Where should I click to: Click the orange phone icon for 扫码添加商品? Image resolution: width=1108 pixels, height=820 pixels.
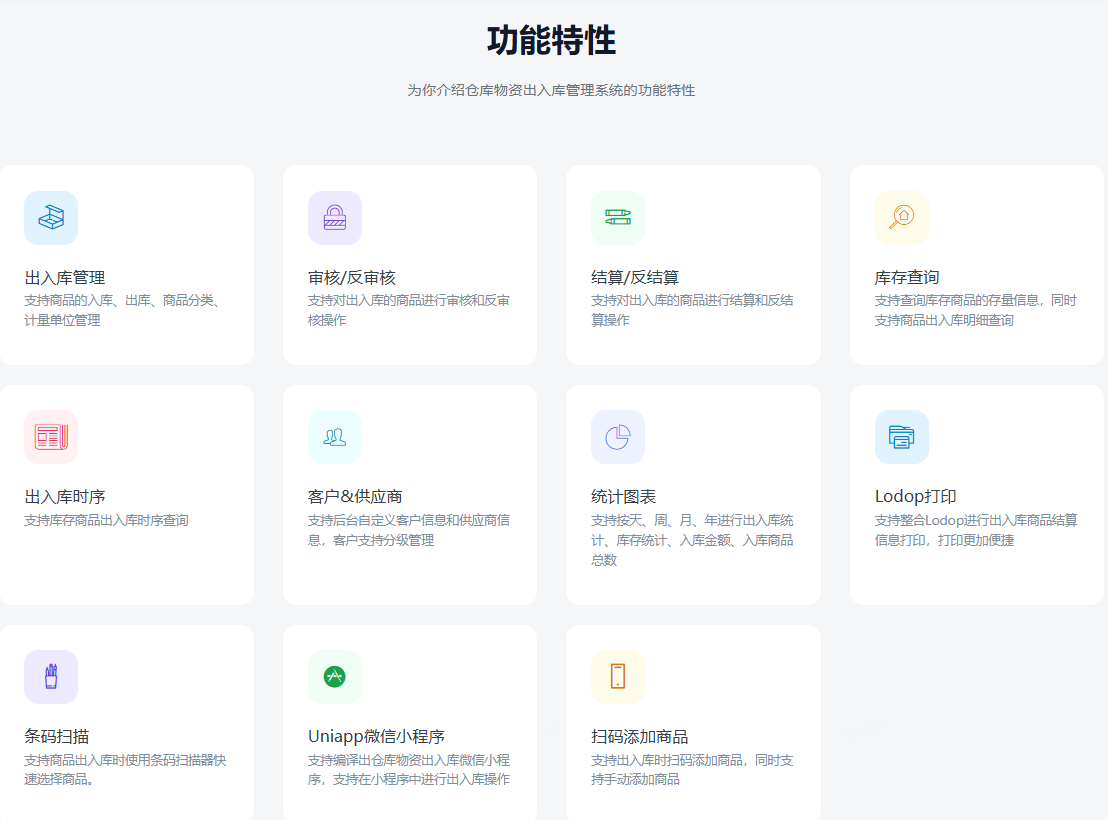coord(618,677)
